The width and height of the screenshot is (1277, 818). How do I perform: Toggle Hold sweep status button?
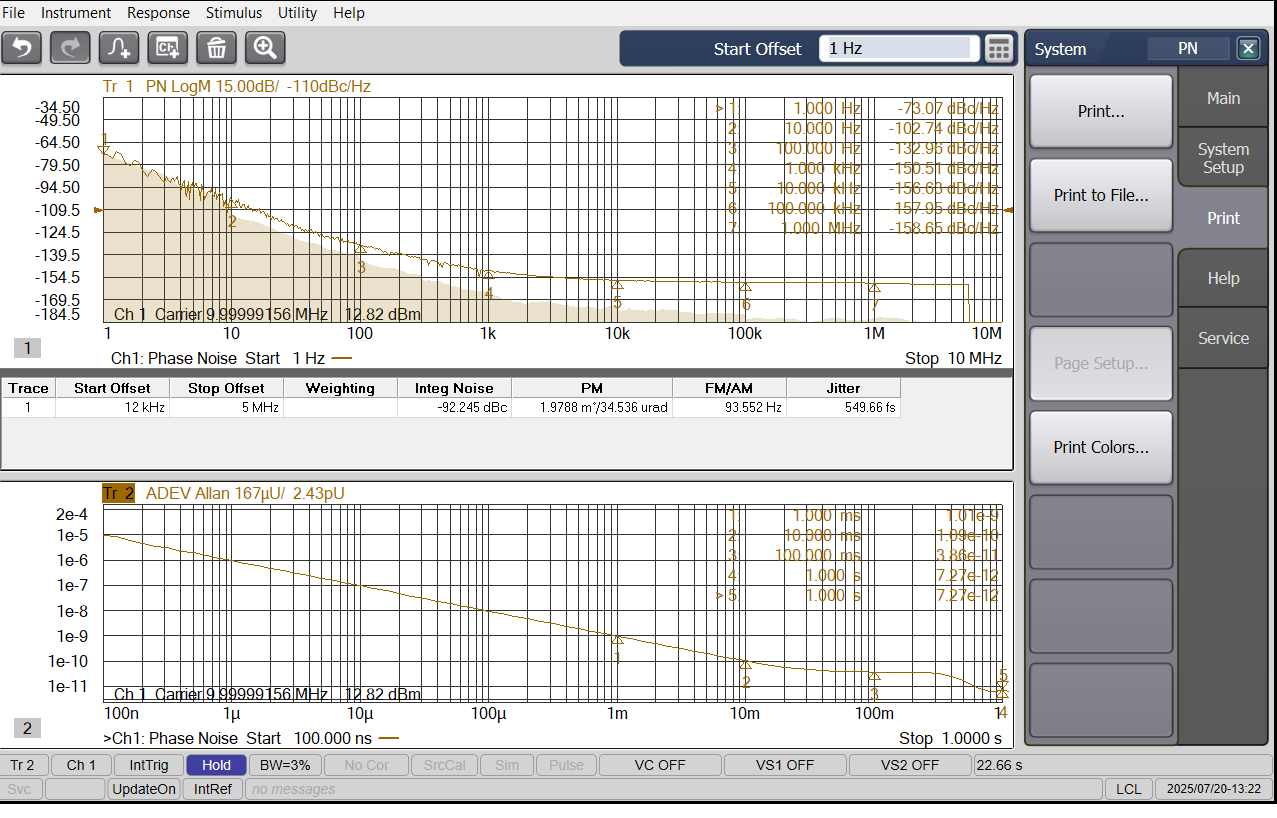[x=216, y=765]
